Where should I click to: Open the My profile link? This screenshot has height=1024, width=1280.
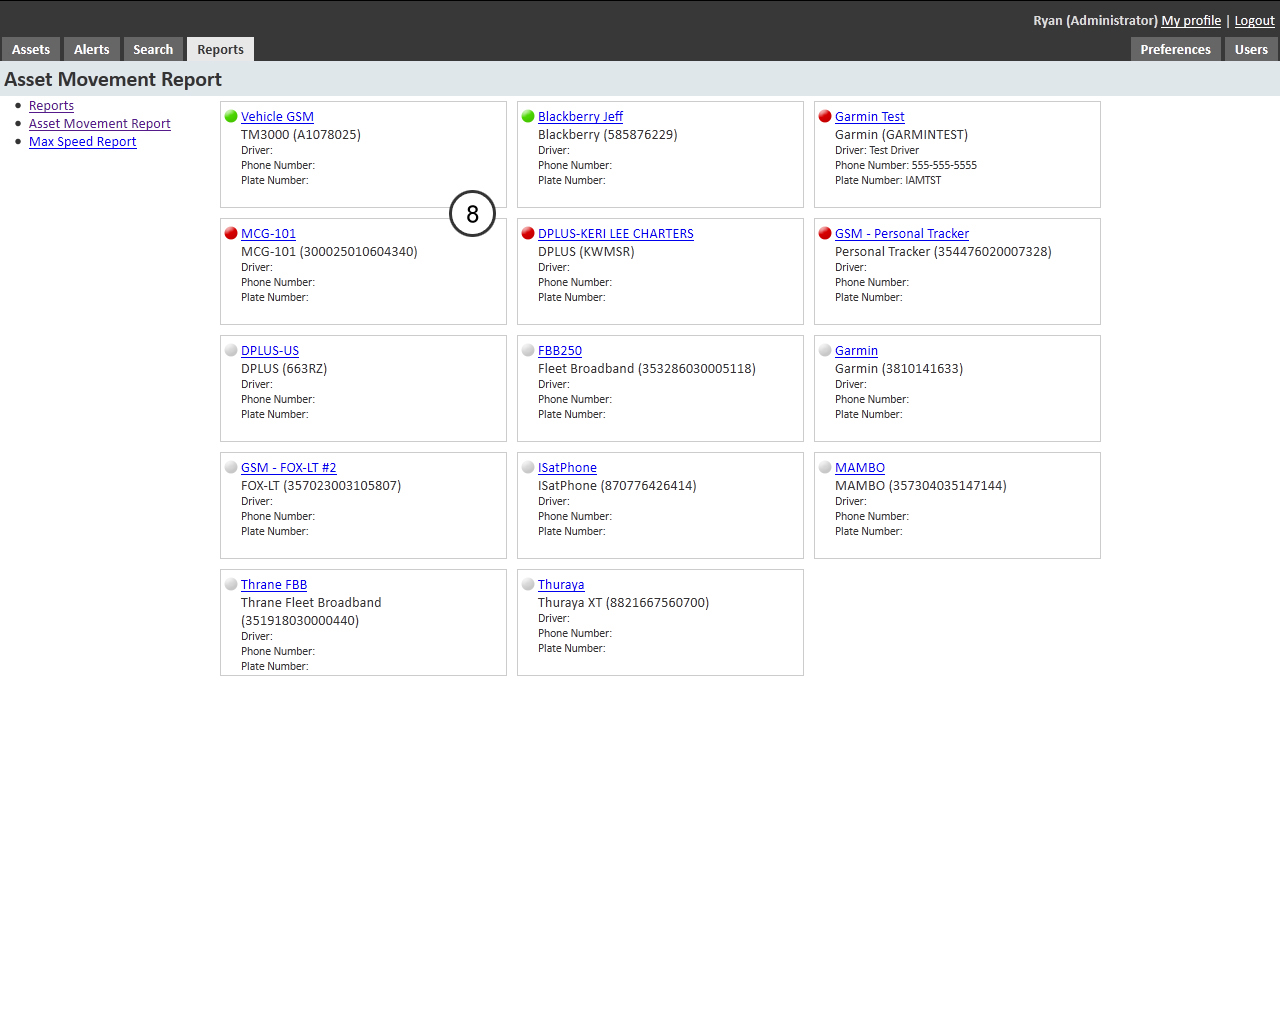[x=1191, y=21]
